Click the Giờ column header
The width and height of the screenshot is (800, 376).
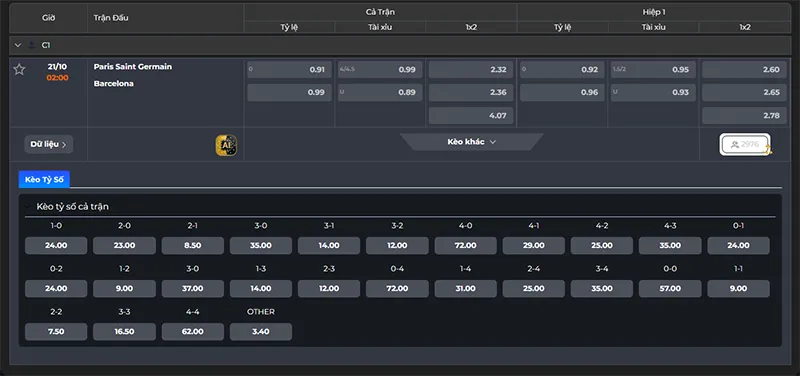click(48, 18)
